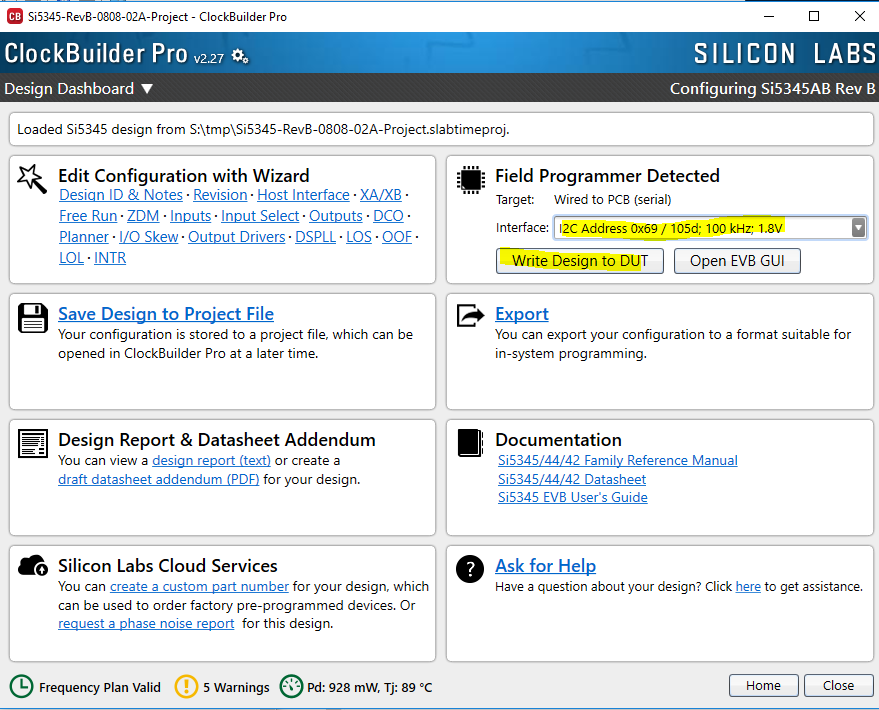Click the settings gears icon beside v2.27
Image resolution: width=879 pixels, height=710 pixels.
240,56
